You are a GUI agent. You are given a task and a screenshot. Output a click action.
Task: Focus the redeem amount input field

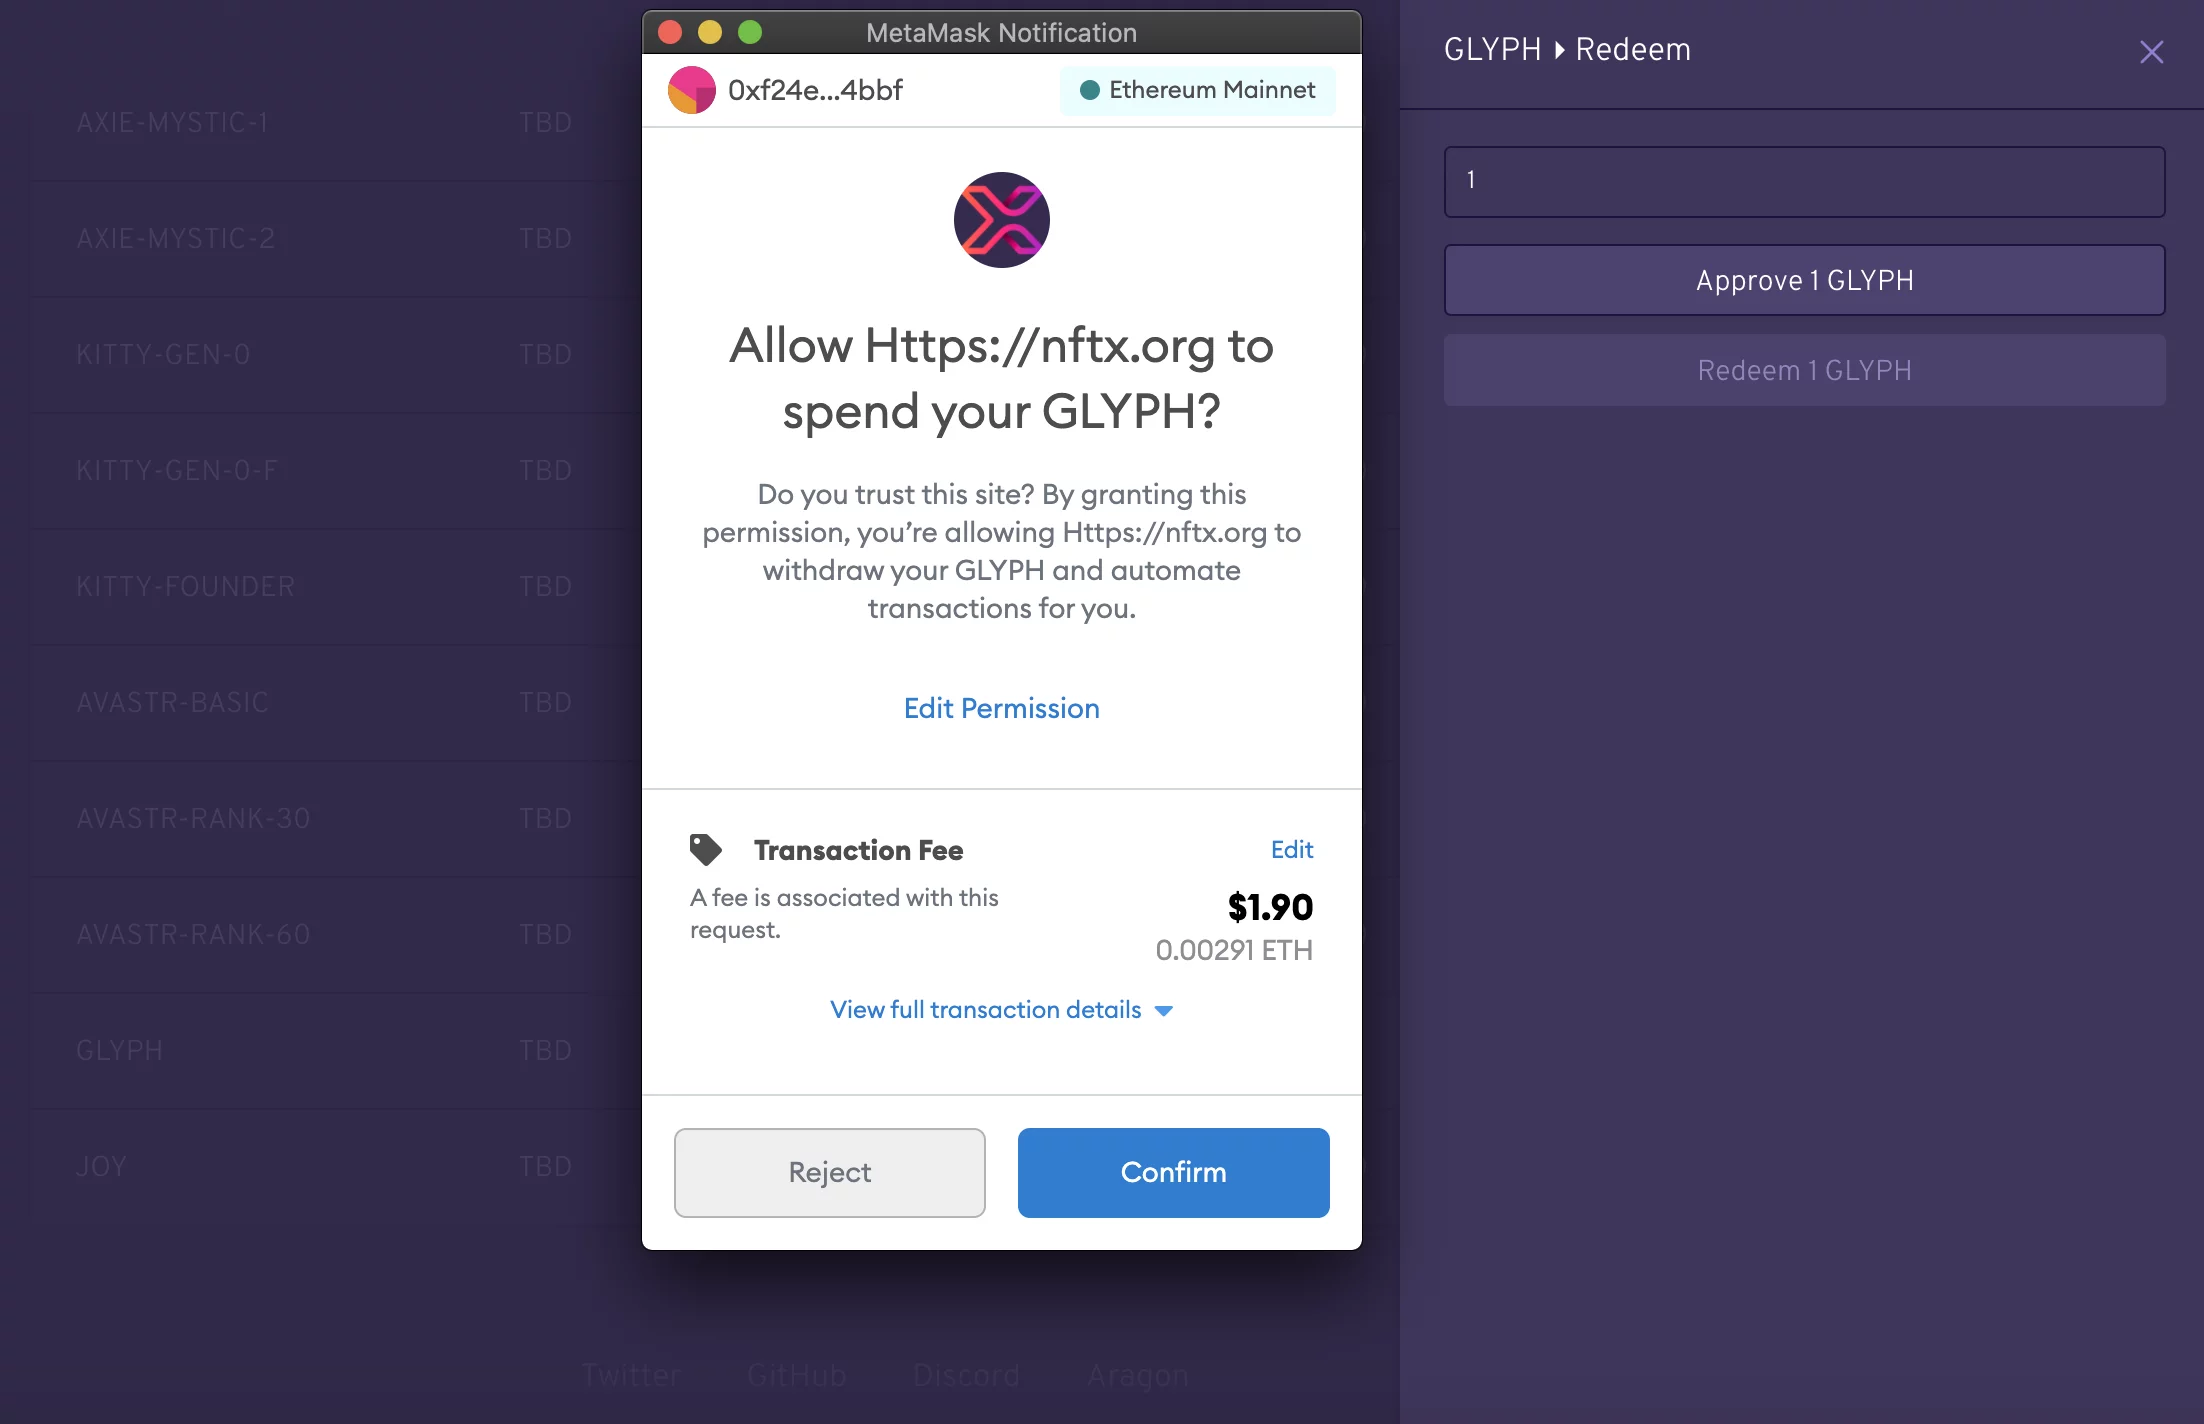tap(1804, 181)
